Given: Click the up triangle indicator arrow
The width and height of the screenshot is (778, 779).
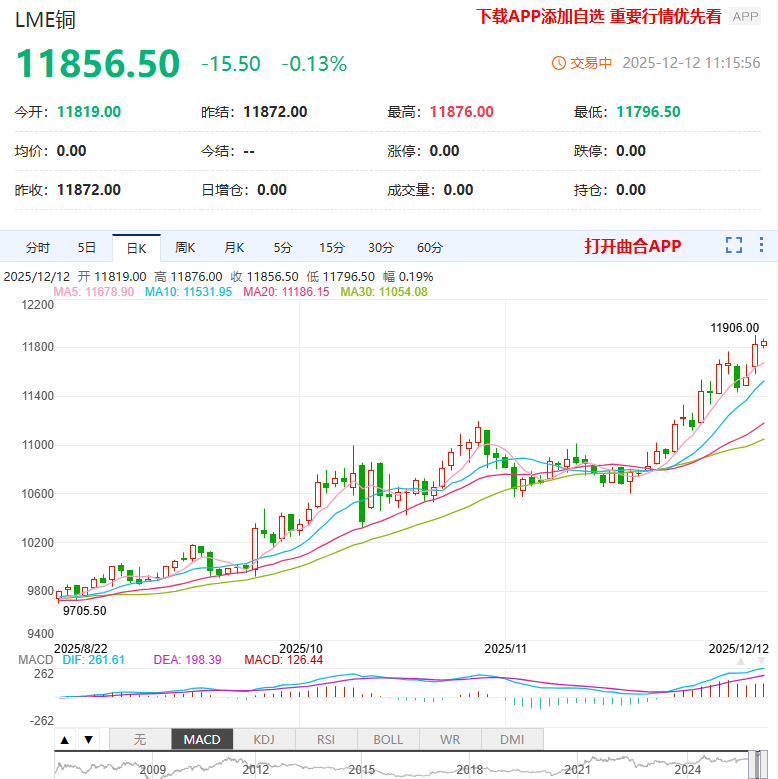Looking at the screenshot, I should pos(65,740).
